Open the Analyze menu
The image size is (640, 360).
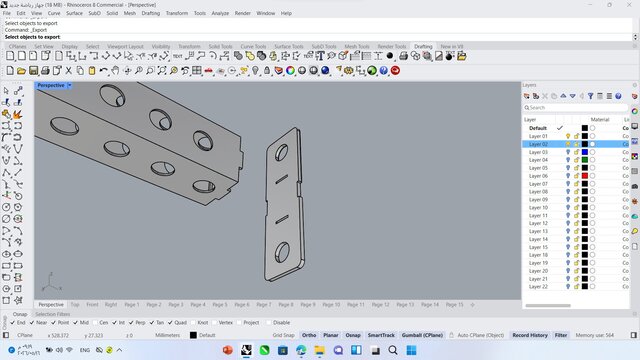(220, 13)
